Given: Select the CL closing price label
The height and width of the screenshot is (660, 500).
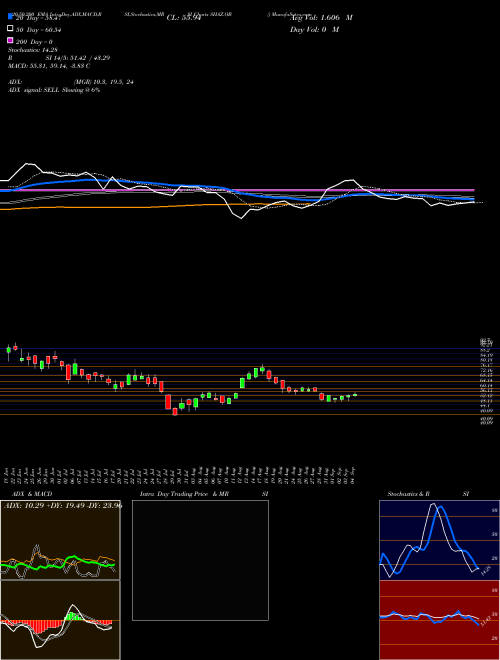Looking at the screenshot, I should coord(184,18).
